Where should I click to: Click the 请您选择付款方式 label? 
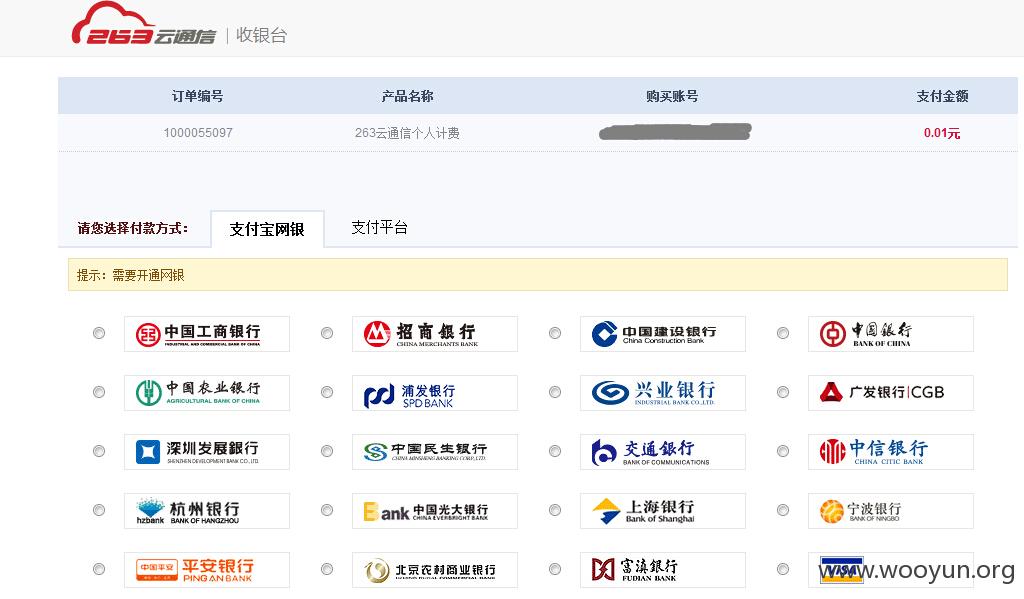click(x=133, y=228)
